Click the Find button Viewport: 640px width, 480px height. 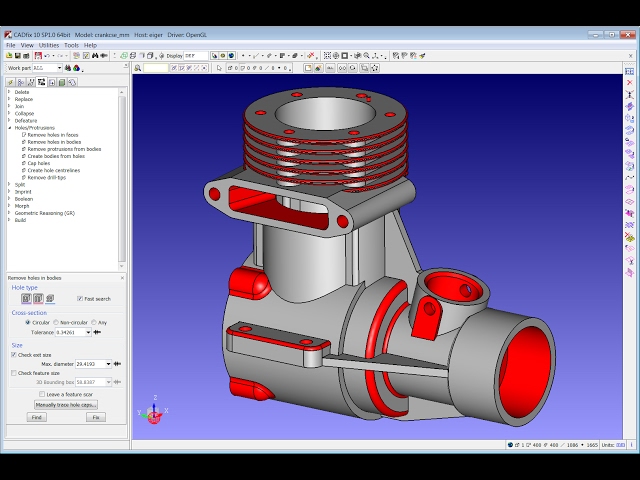click(37, 417)
